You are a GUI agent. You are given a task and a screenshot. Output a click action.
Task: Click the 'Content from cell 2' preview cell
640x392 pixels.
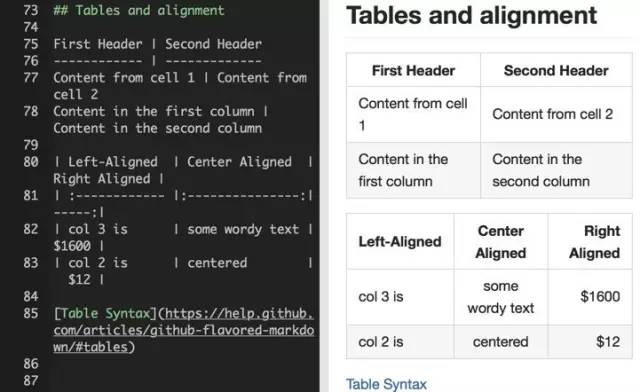coord(556,114)
